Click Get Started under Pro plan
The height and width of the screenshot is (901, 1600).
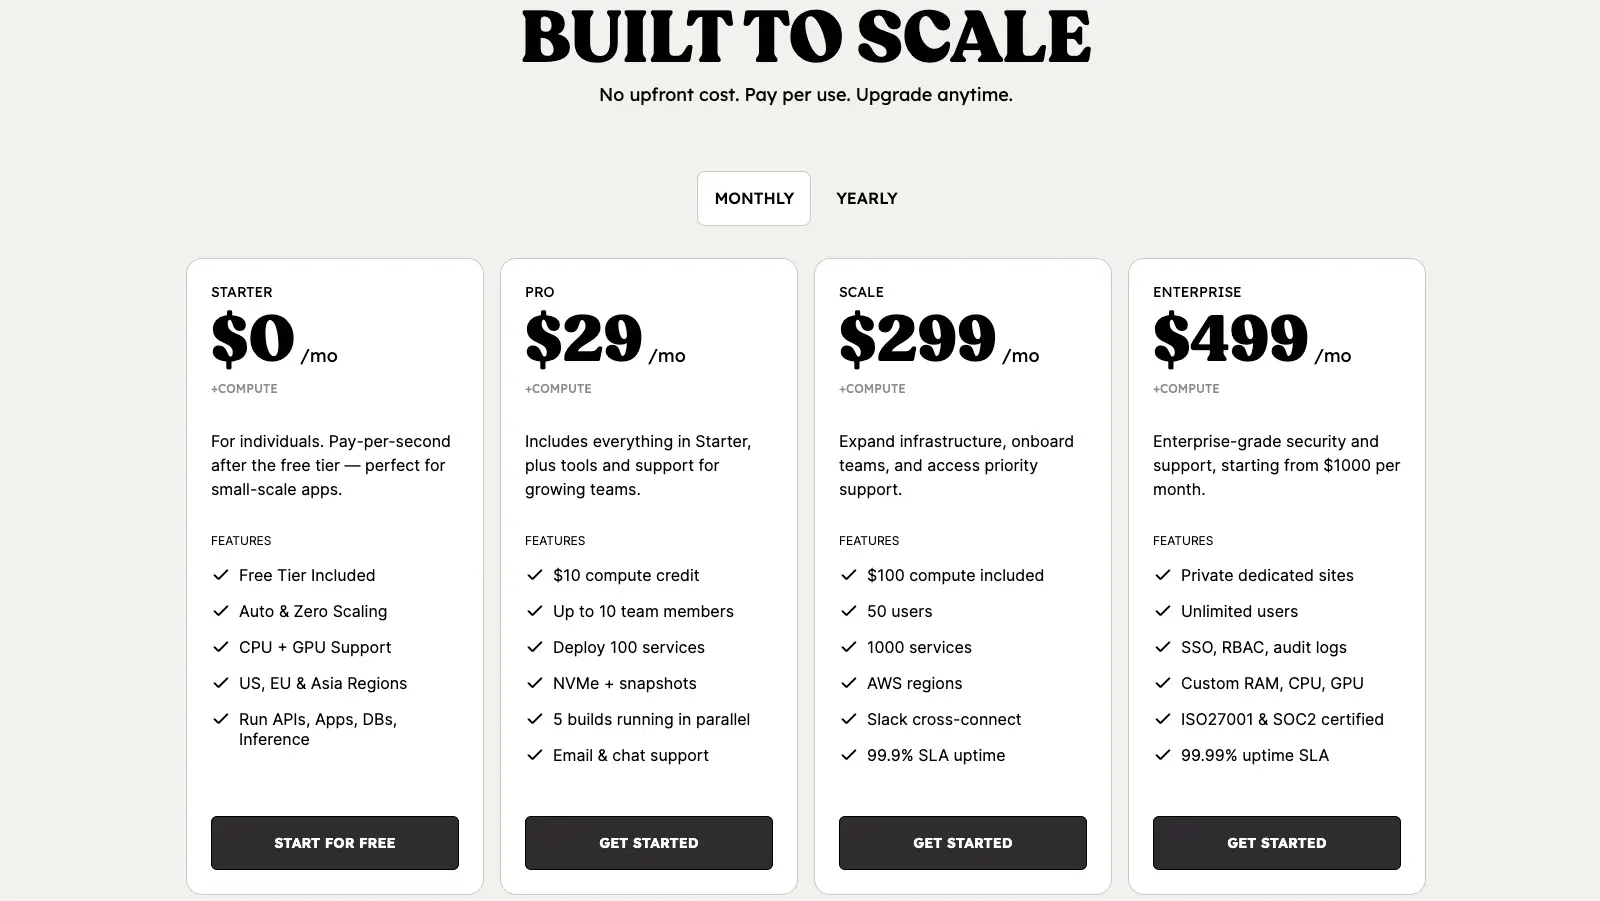649,843
